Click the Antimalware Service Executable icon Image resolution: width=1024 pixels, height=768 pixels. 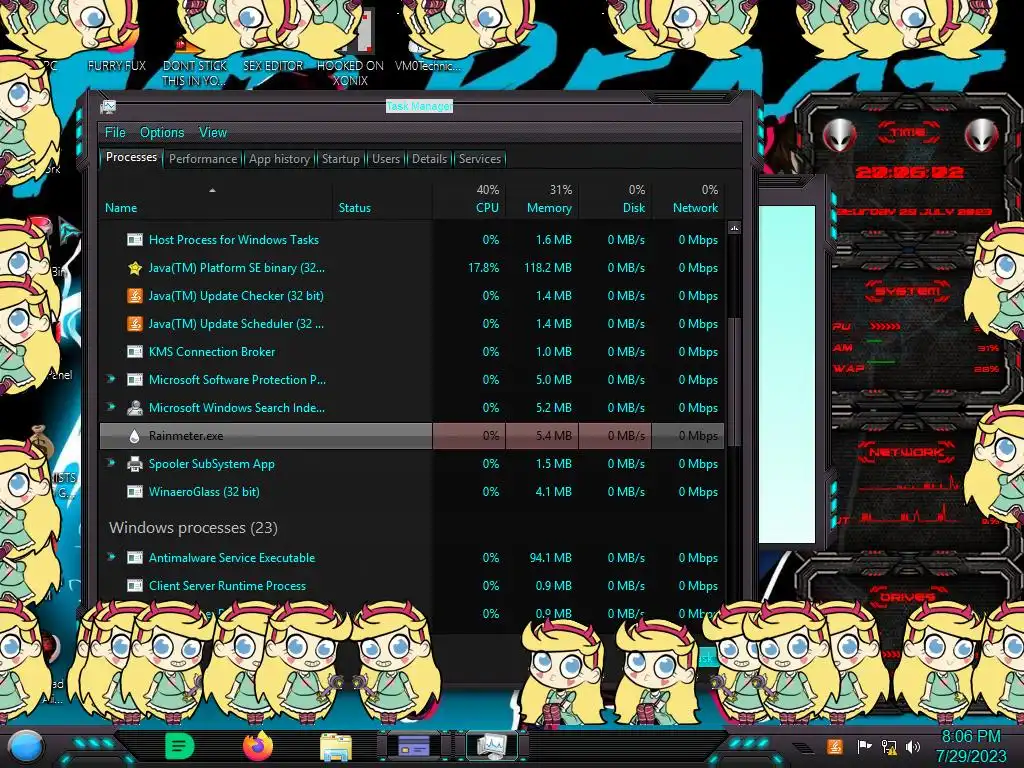pos(135,558)
